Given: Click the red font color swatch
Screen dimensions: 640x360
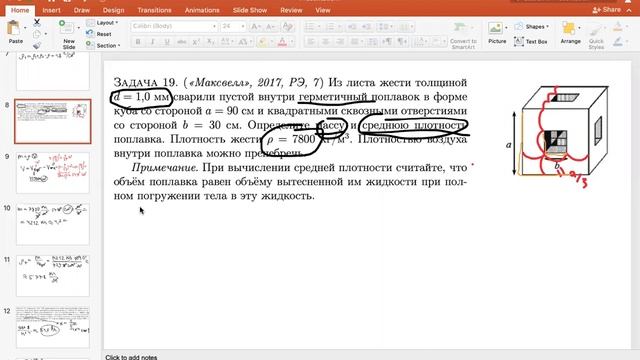Looking at the screenshot, I should tap(282, 42).
